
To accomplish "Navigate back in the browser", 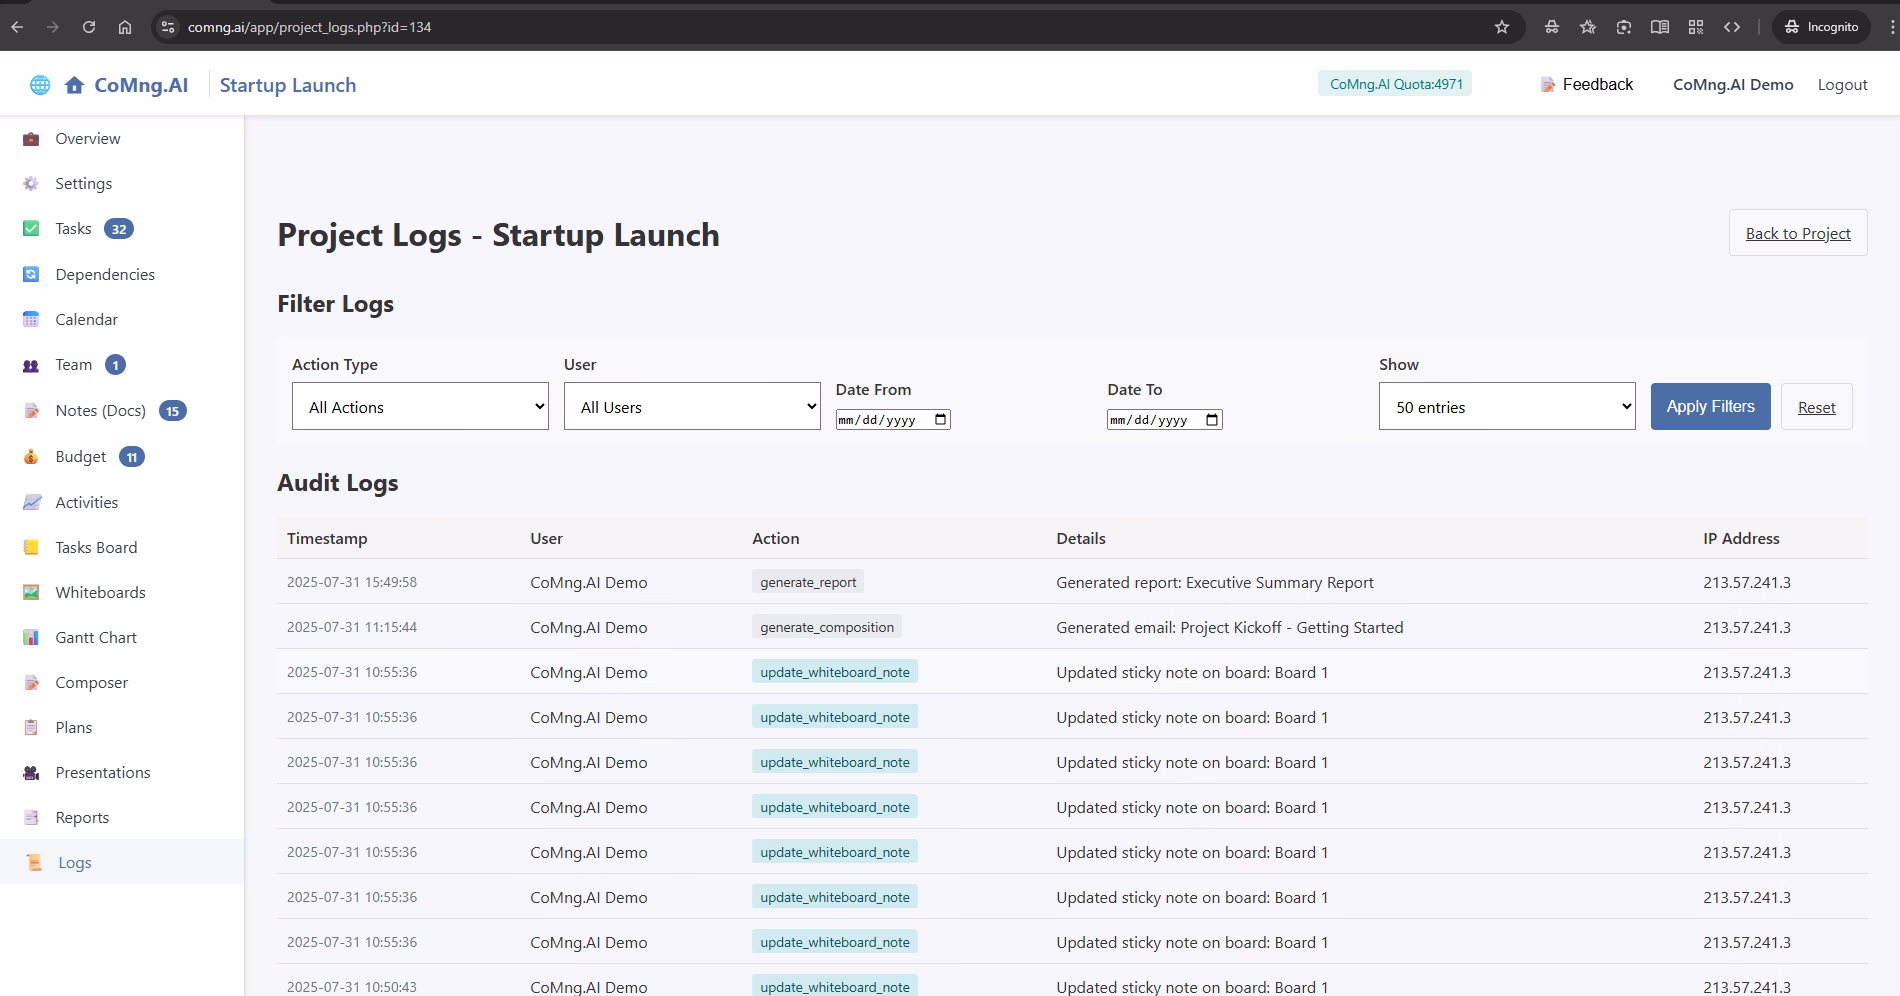I will [x=17, y=27].
